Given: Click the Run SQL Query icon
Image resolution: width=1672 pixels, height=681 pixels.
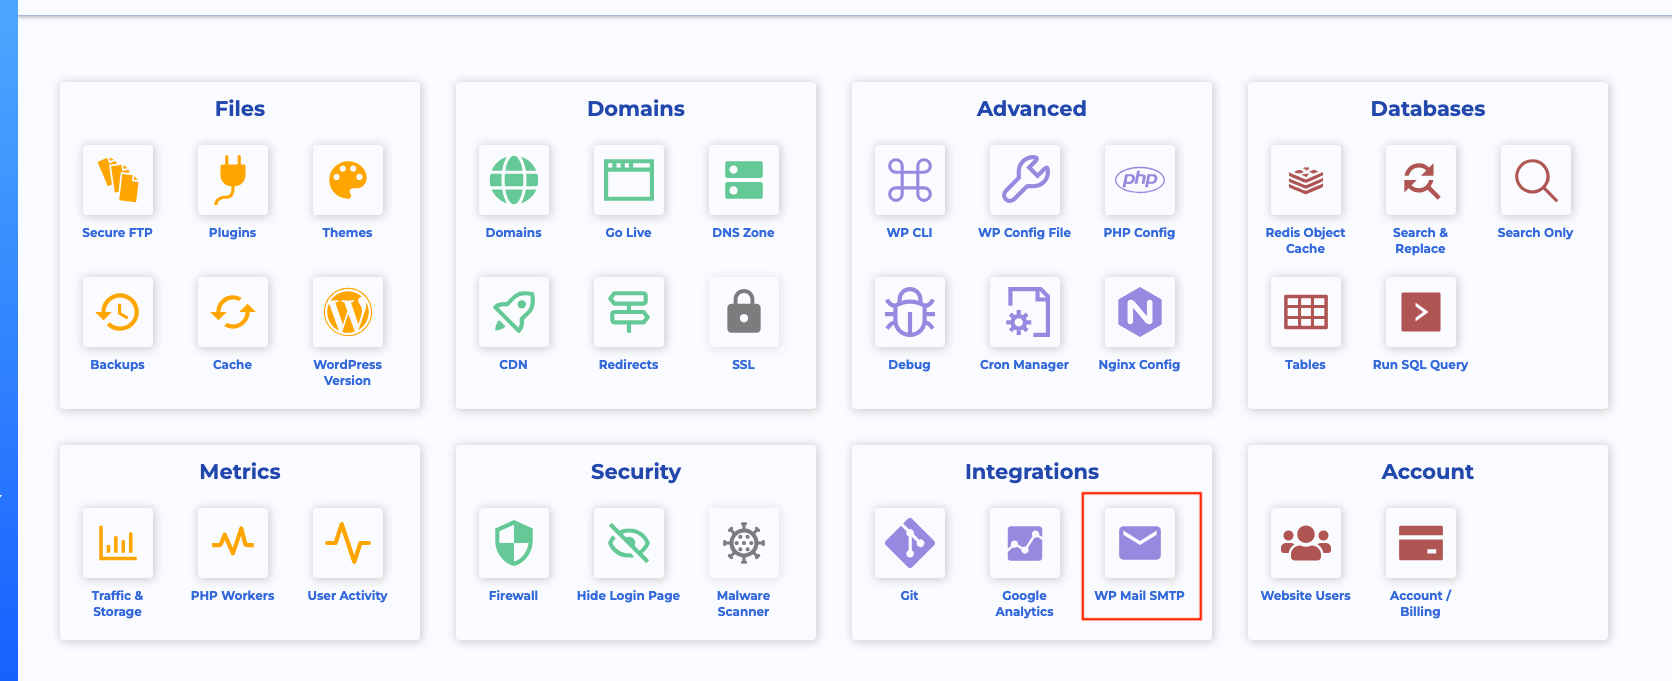Looking at the screenshot, I should click(1421, 312).
